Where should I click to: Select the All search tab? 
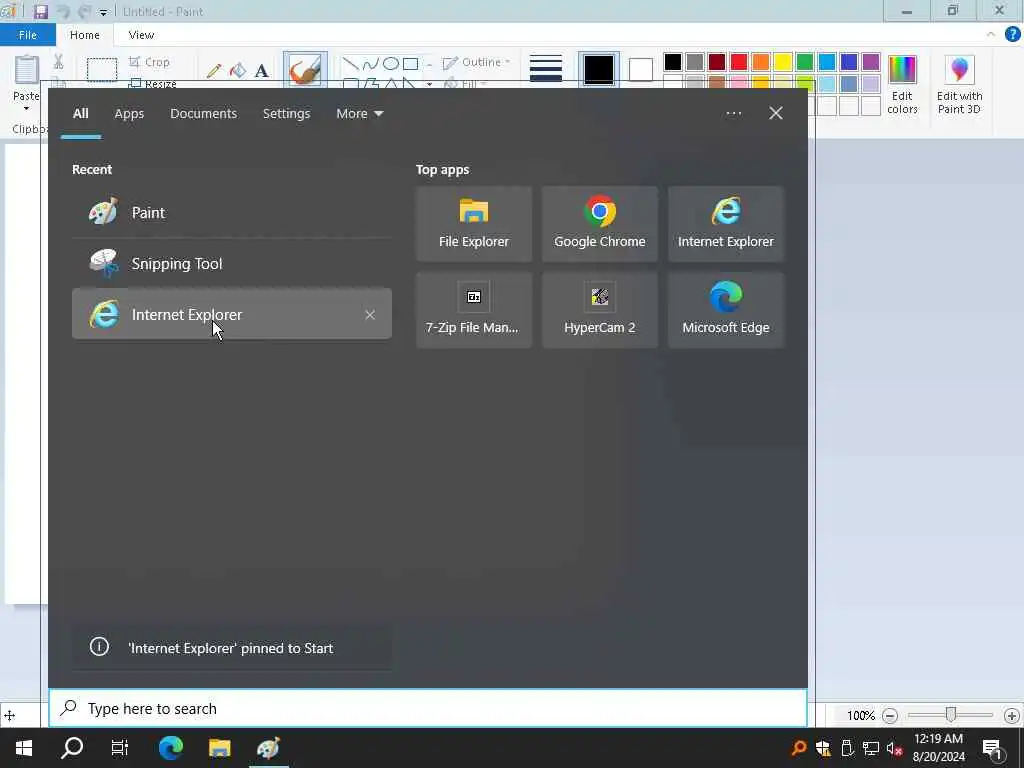pyautogui.click(x=80, y=114)
